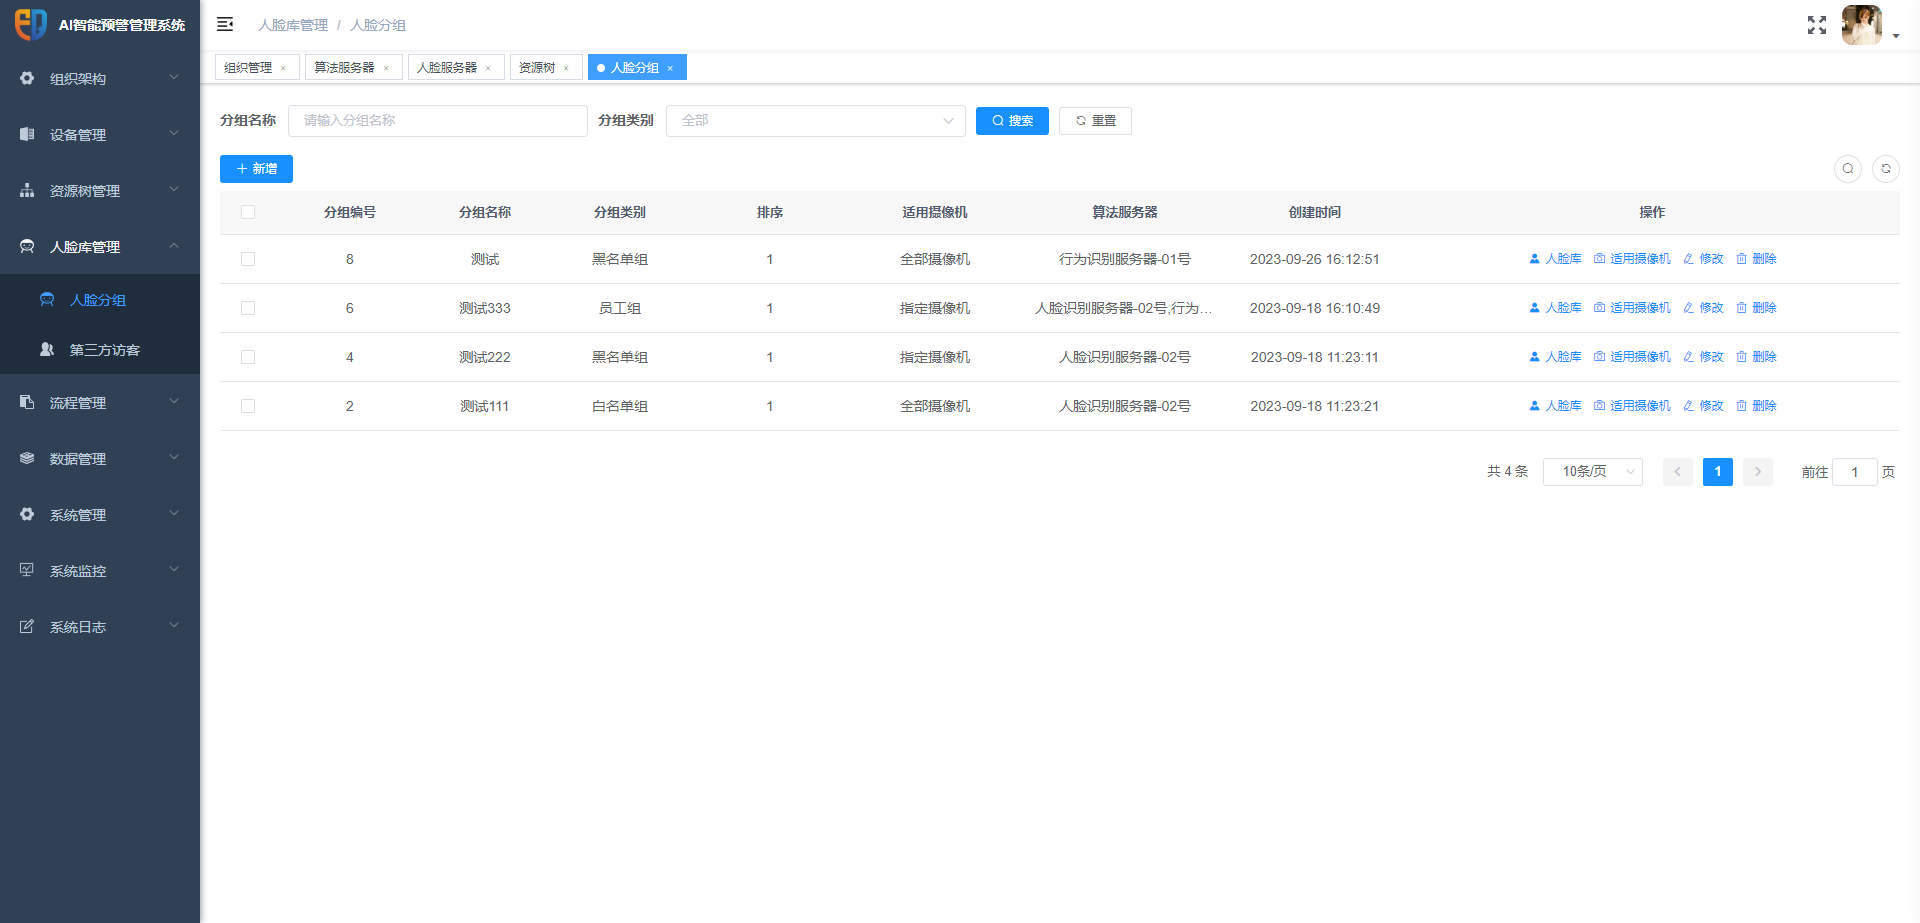The width and height of the screenshot is (1920, 923).
Task: Click the 搜索 search button
Action: point(1012,121)
